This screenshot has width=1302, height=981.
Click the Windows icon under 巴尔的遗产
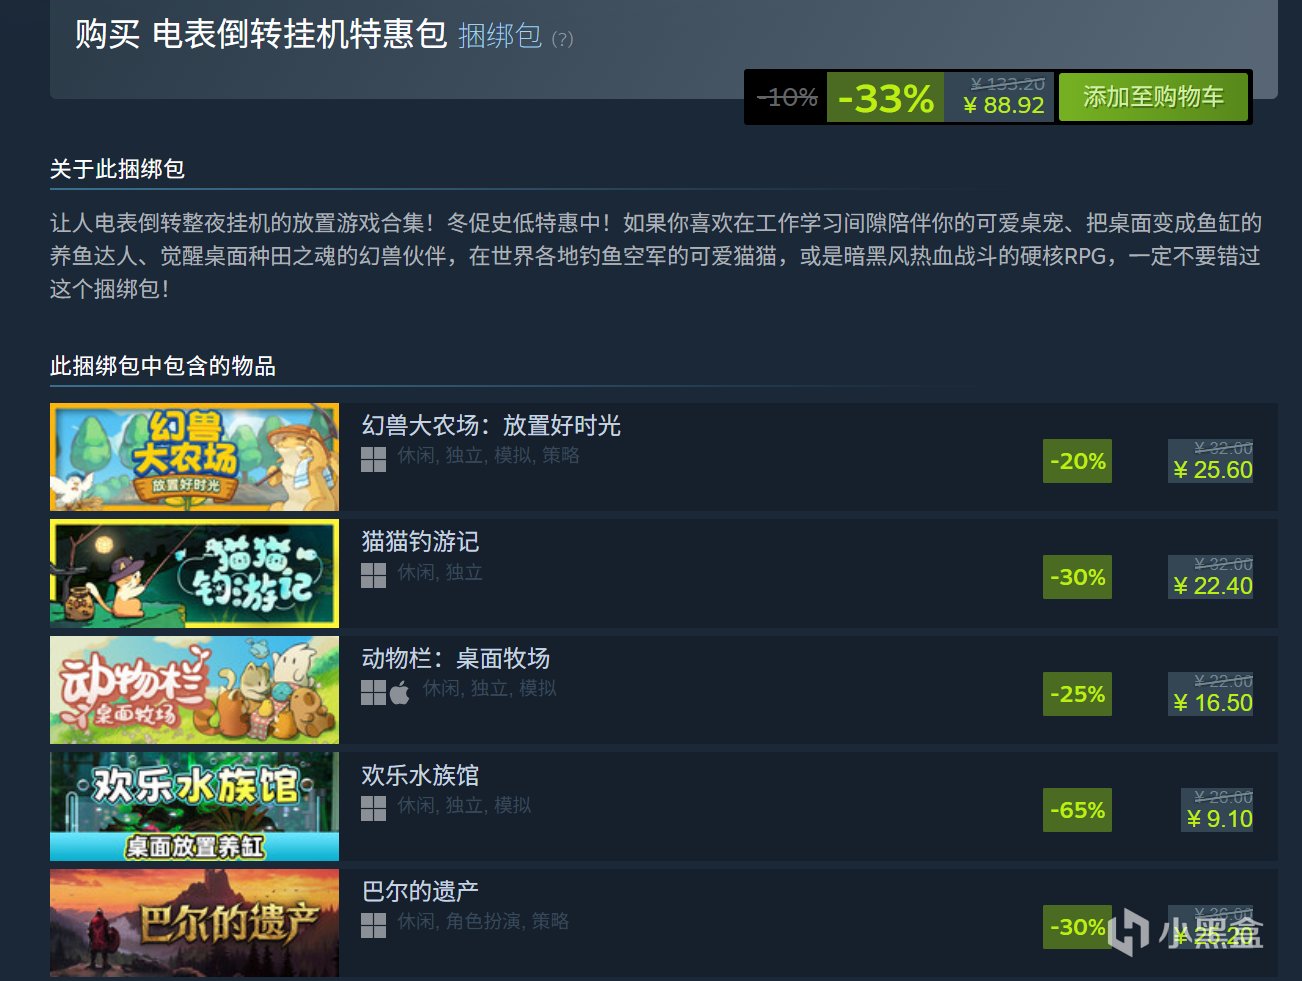coord(373,925)
